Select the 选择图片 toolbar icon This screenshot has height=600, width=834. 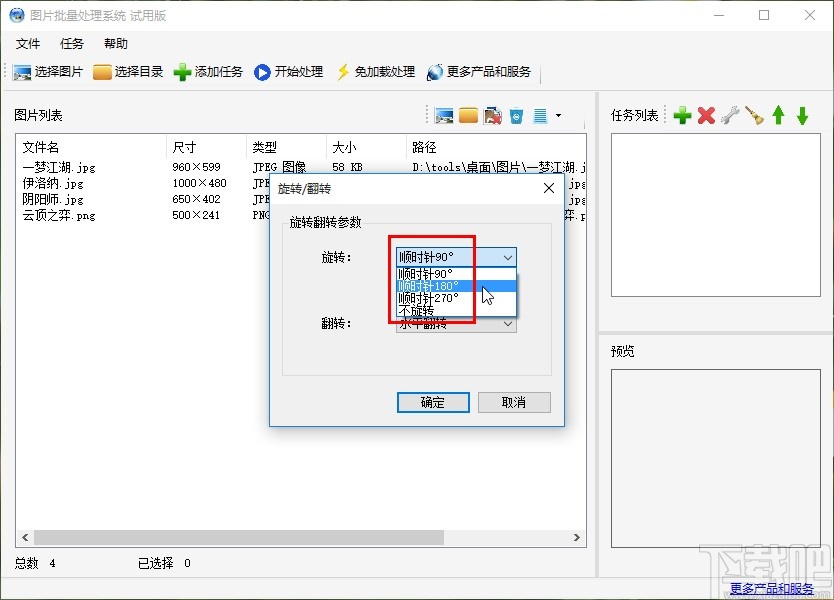pyautogui.click(x=23, y=71)
